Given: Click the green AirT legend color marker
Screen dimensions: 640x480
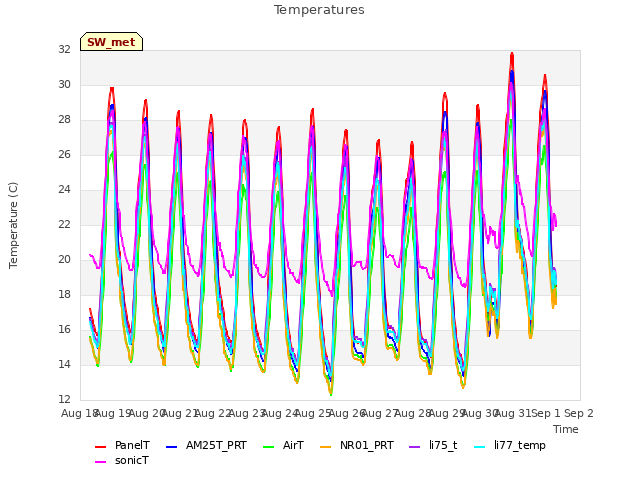Looking at the screenshot, I should click(x=269, y=447).
